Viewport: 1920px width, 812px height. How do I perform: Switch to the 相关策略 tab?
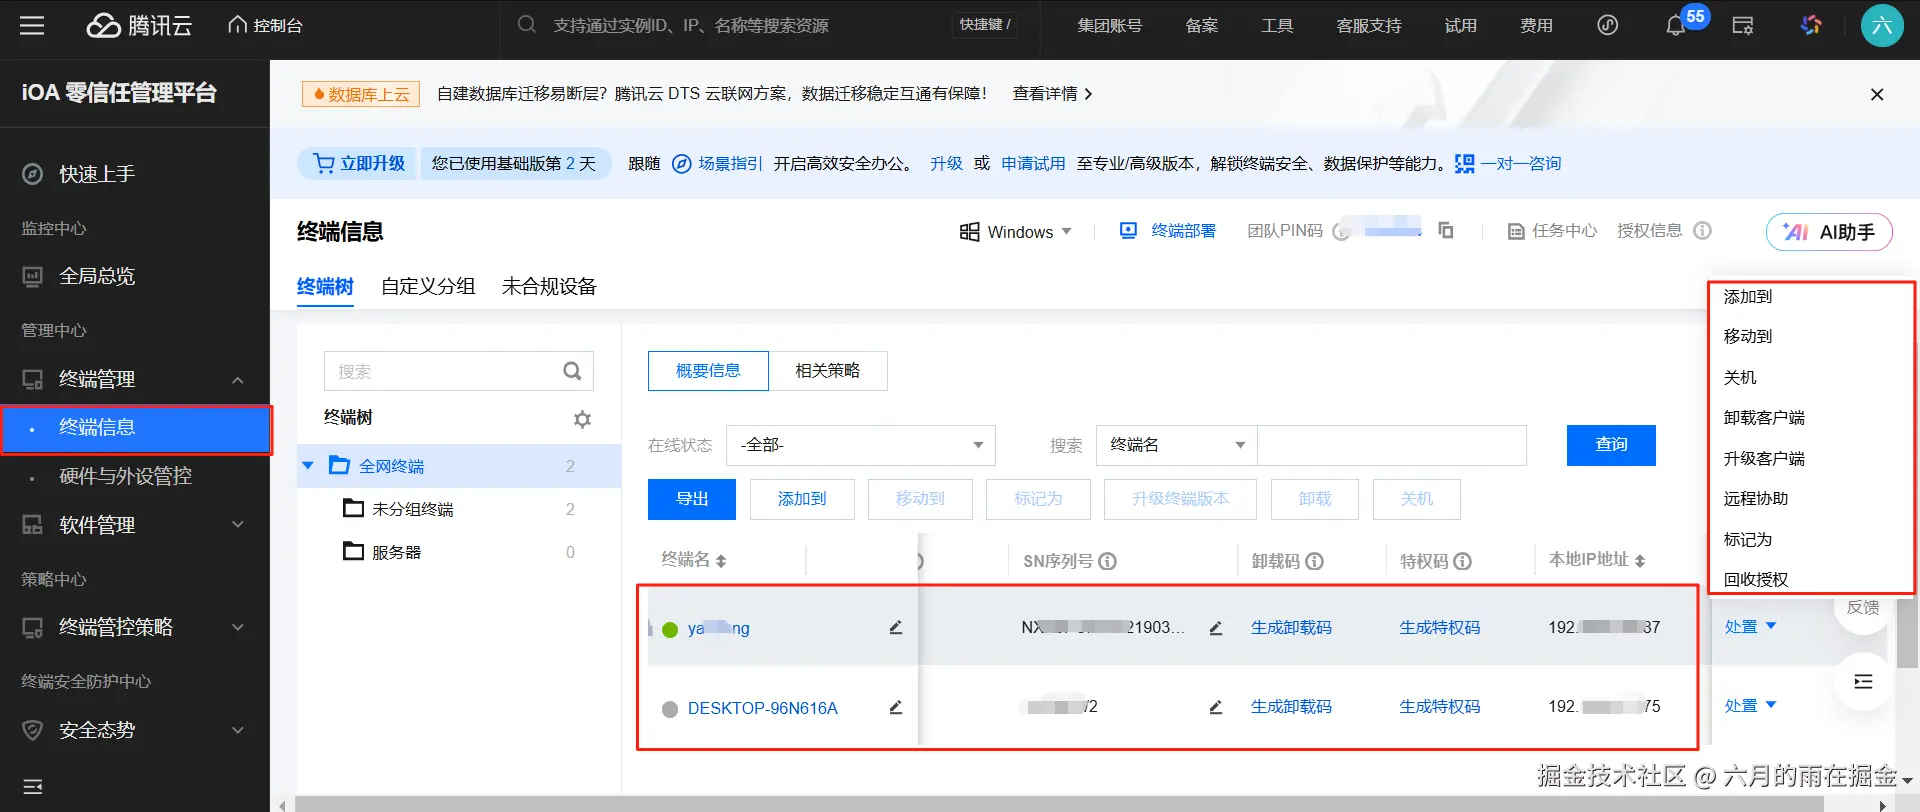click(x=828, y=371)
